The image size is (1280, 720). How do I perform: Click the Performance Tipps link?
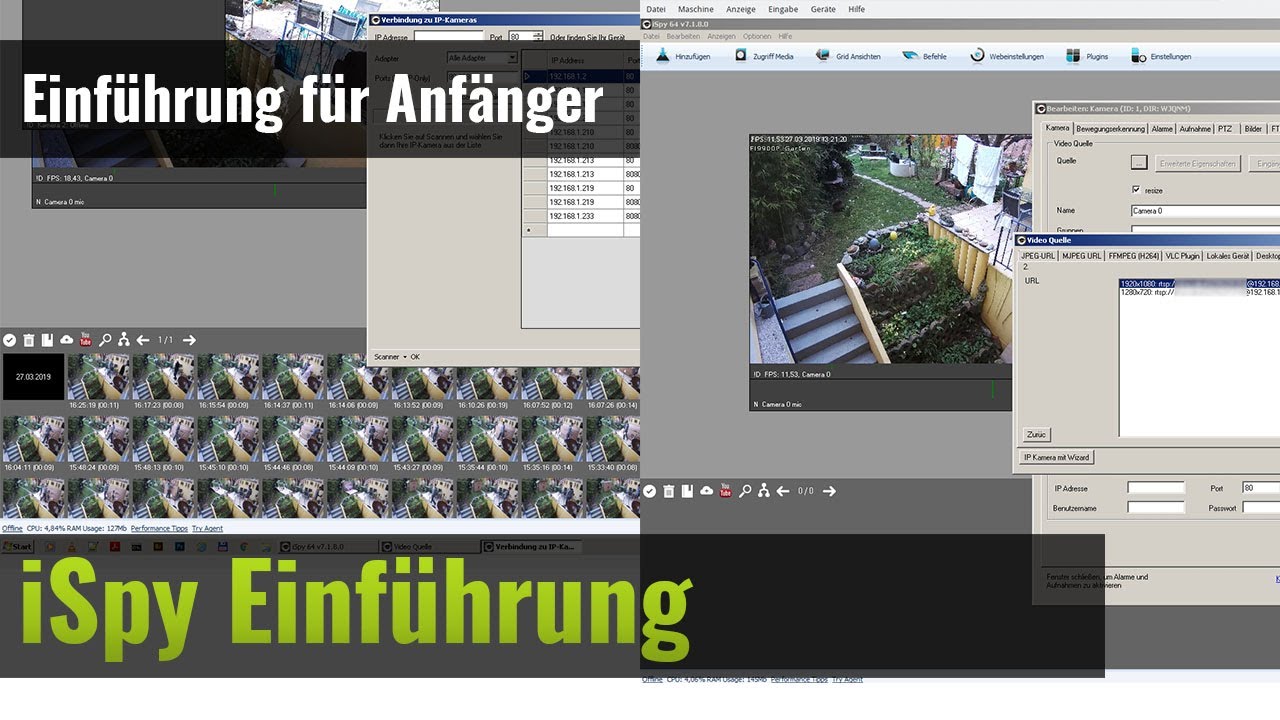pyautogui.click(x=159, y=528)
